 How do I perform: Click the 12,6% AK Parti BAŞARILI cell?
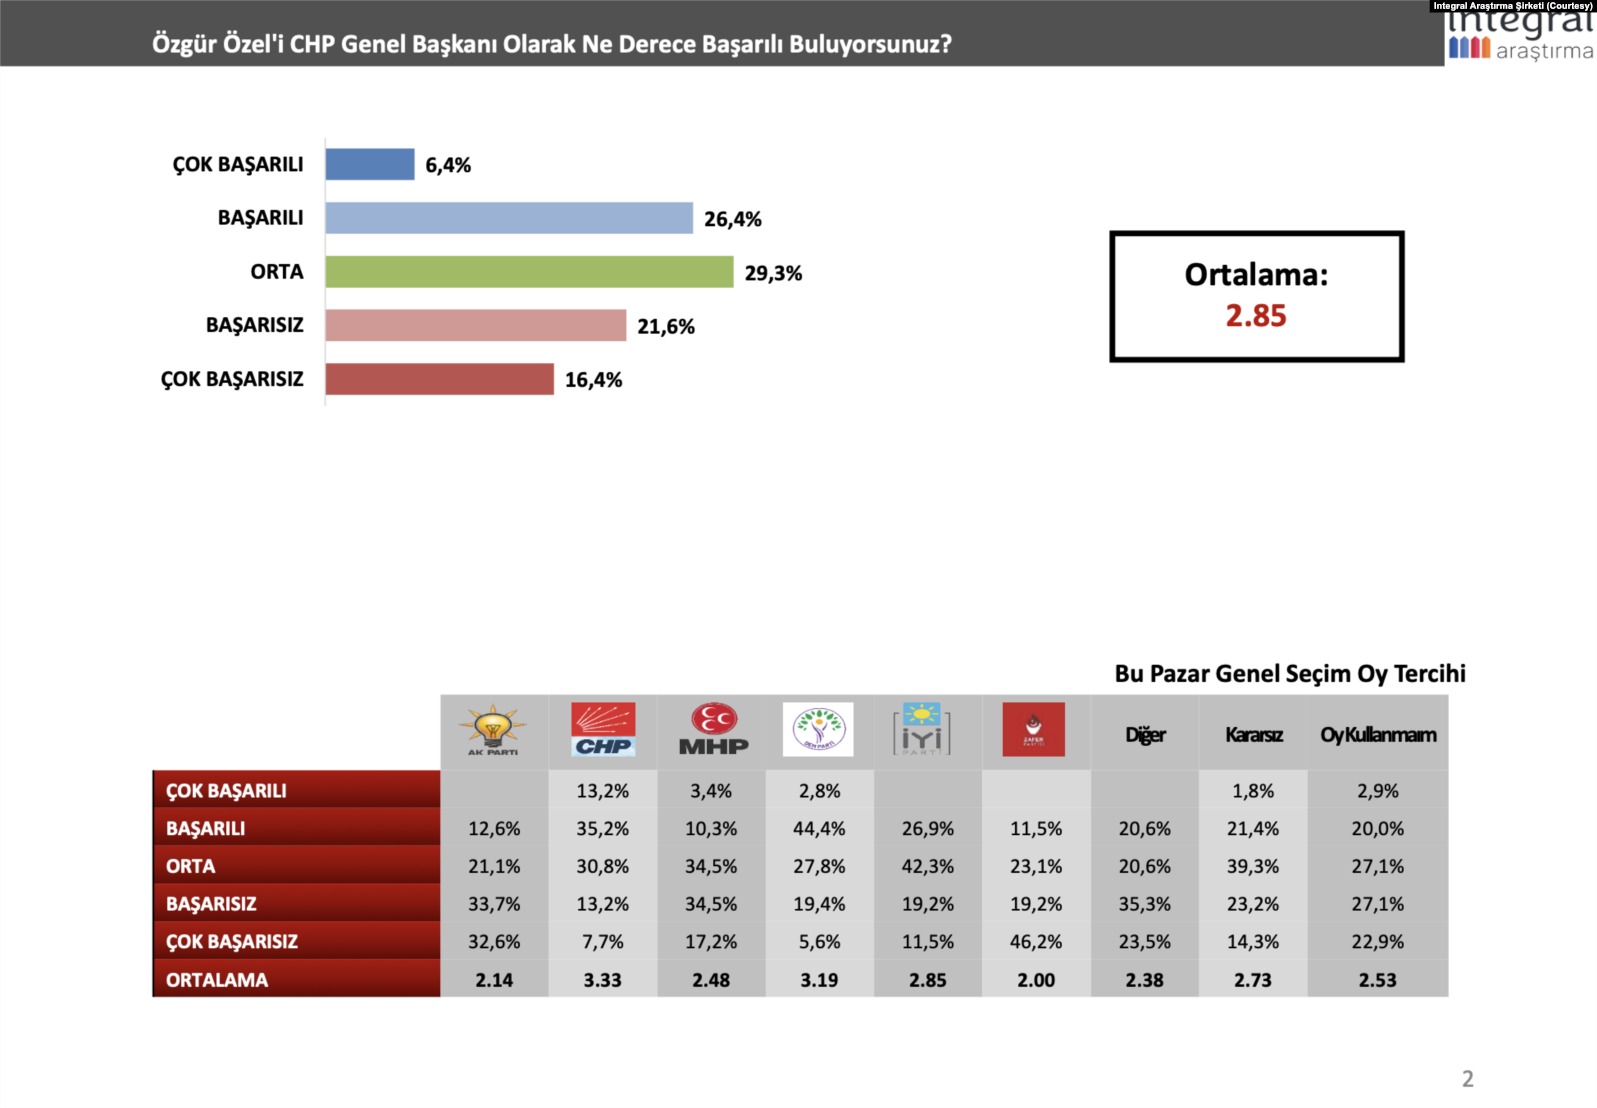(494, 829)
